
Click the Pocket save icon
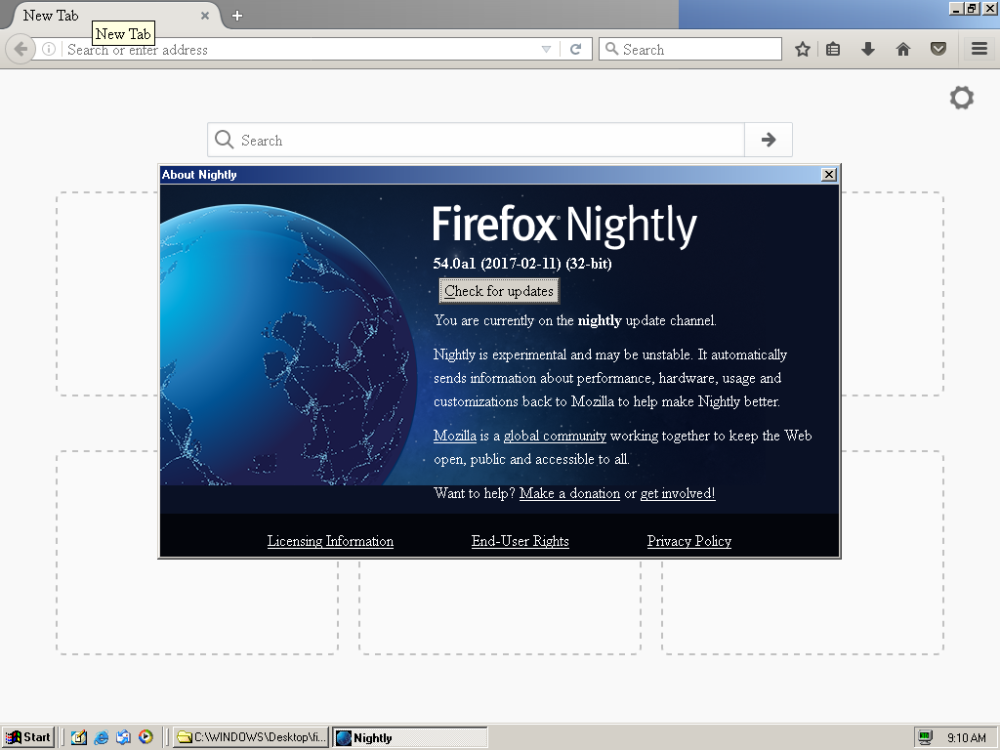pos(938,49)
